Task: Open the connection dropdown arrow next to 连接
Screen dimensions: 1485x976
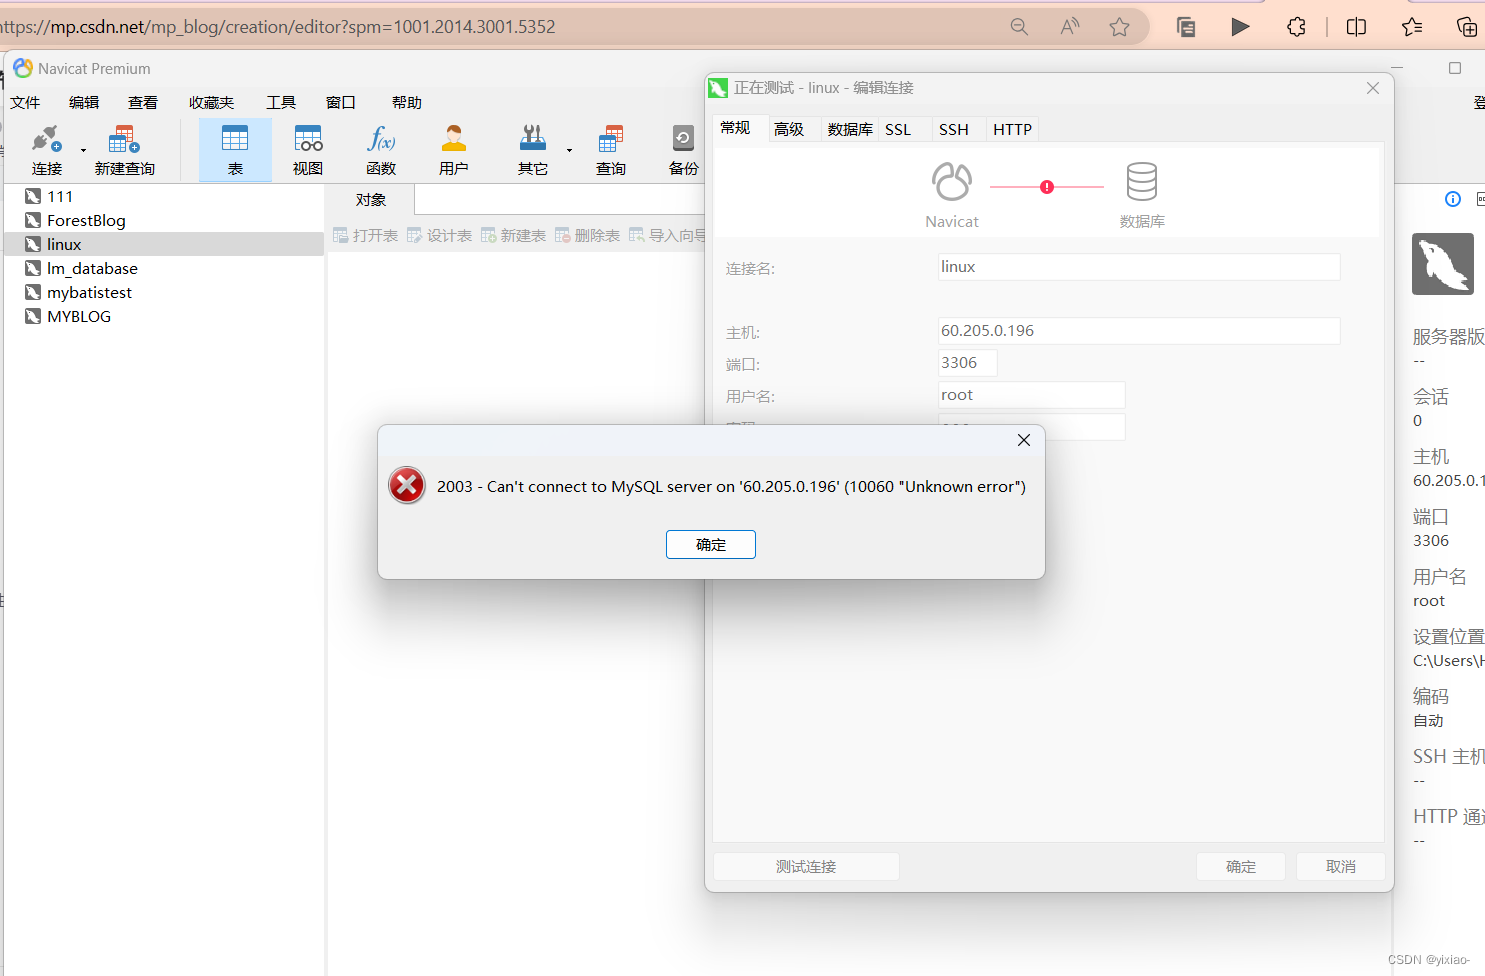Action: coord(84,151)
